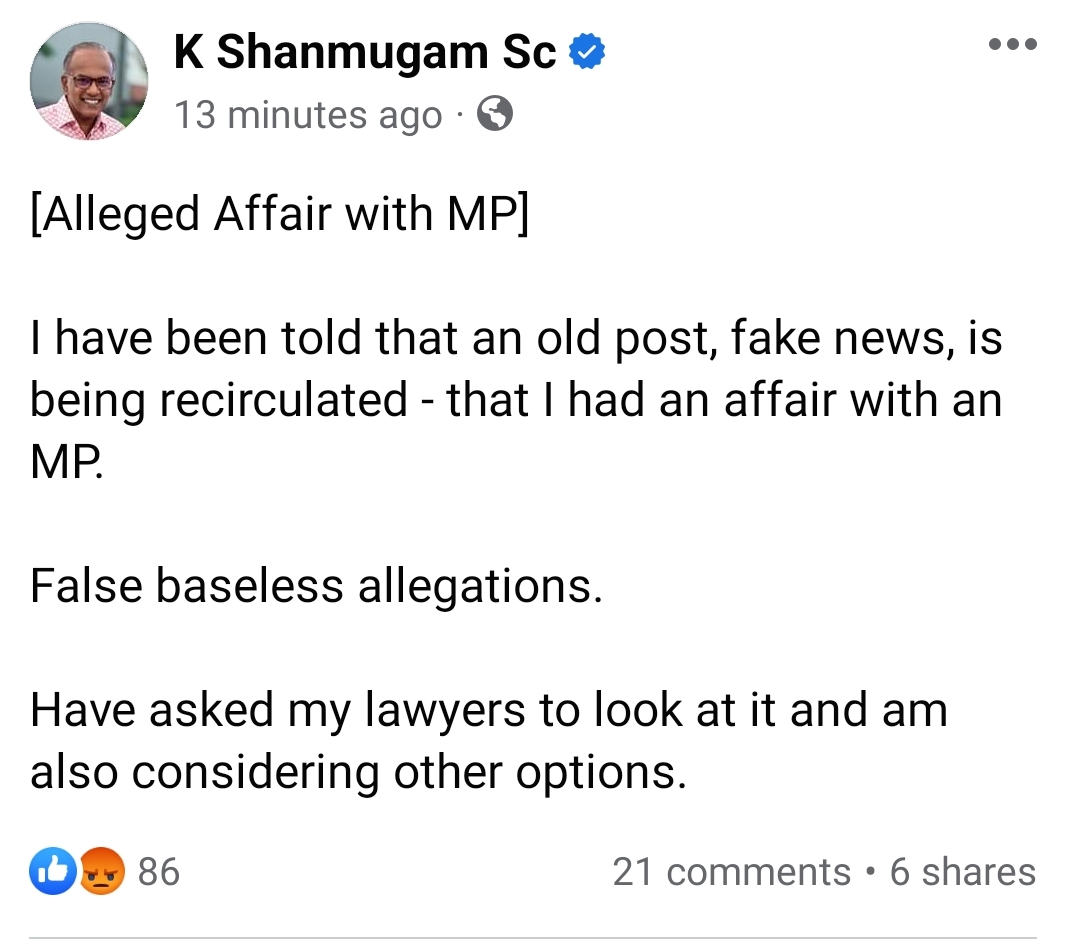Image resolution: width=1073 pixels, height=939 pixels.
Task: Open K Shanmugam's profile picture
Action: 89,82
